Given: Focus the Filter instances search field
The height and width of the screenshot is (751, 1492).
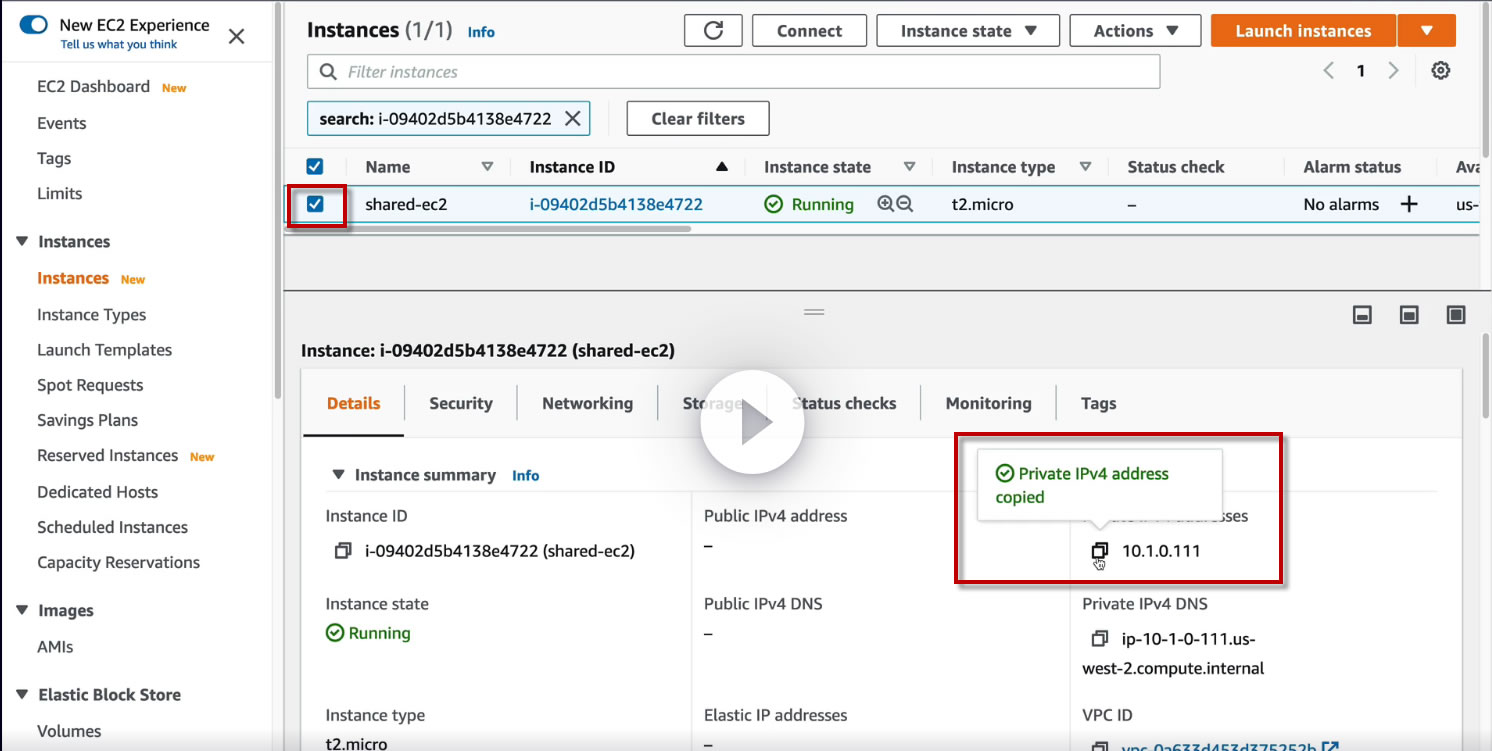Looking at the screenshot, I should point(733,72).
